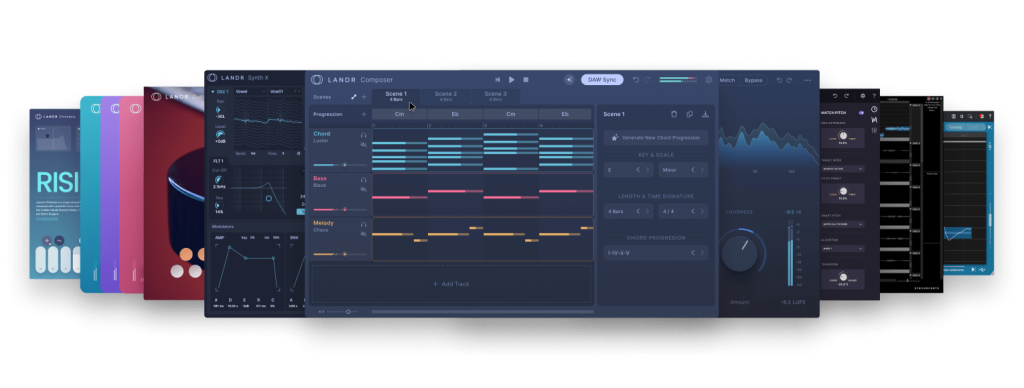
Task: Undo last action in Composer header
Action: pyautogui.click(x=635, y=80)
